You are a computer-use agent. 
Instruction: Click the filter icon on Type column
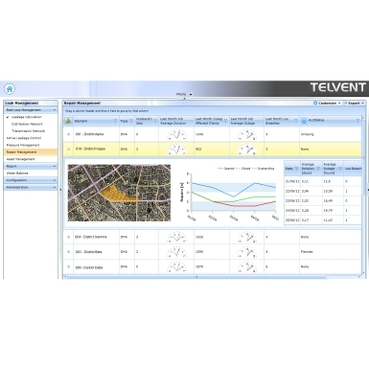pos(131,121)
